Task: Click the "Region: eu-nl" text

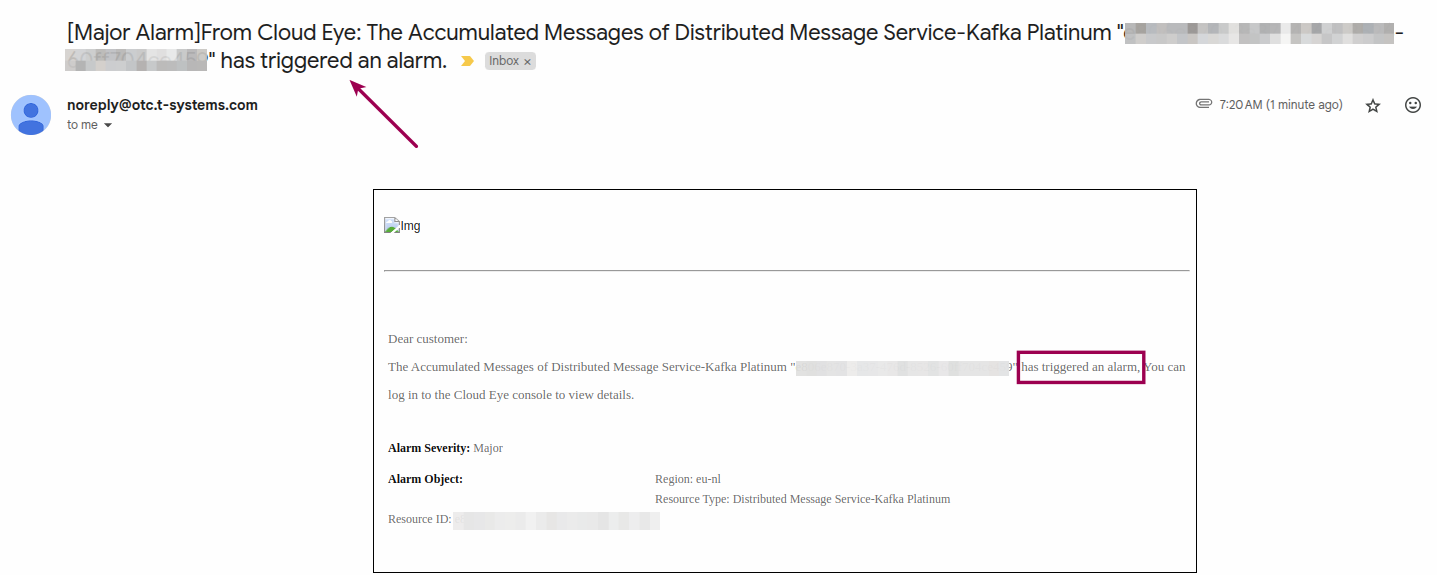Action: click(x=687, y=479)
